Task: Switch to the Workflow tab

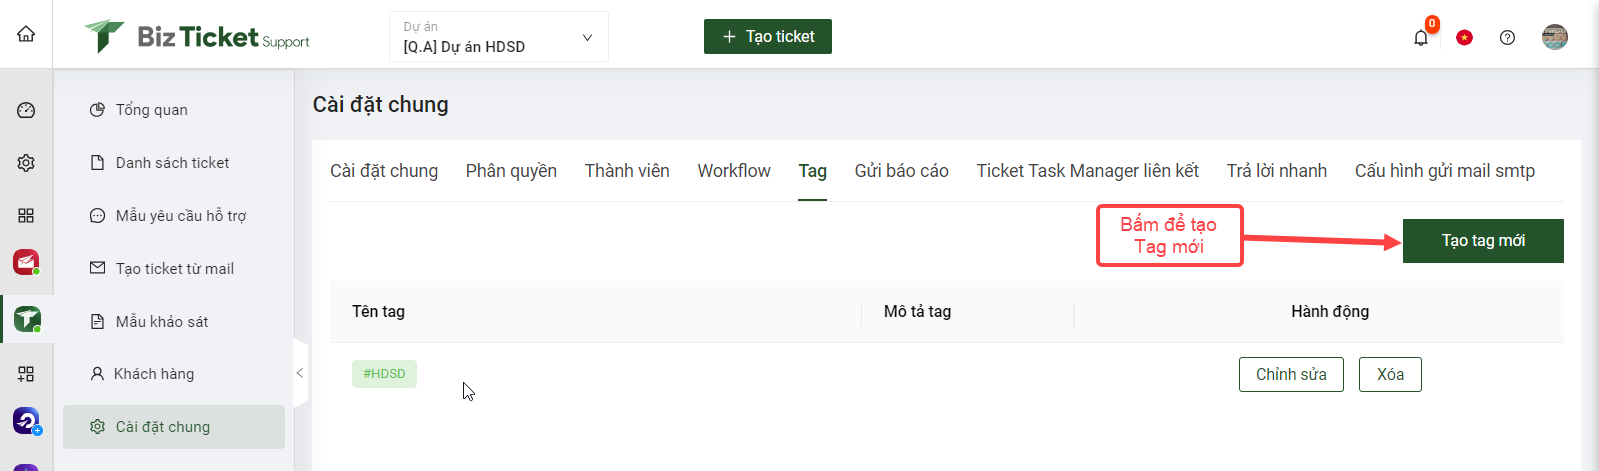Action: (x=734, y=171)
